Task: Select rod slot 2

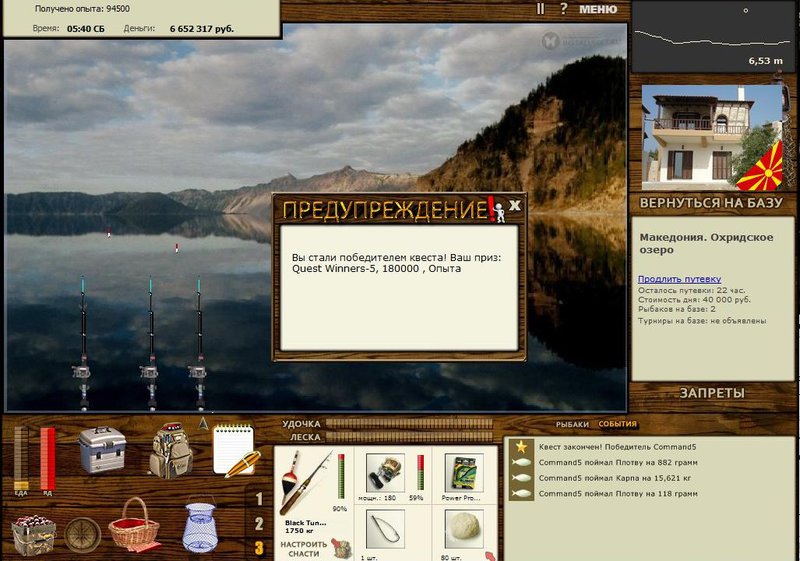Action: (259, 524)
